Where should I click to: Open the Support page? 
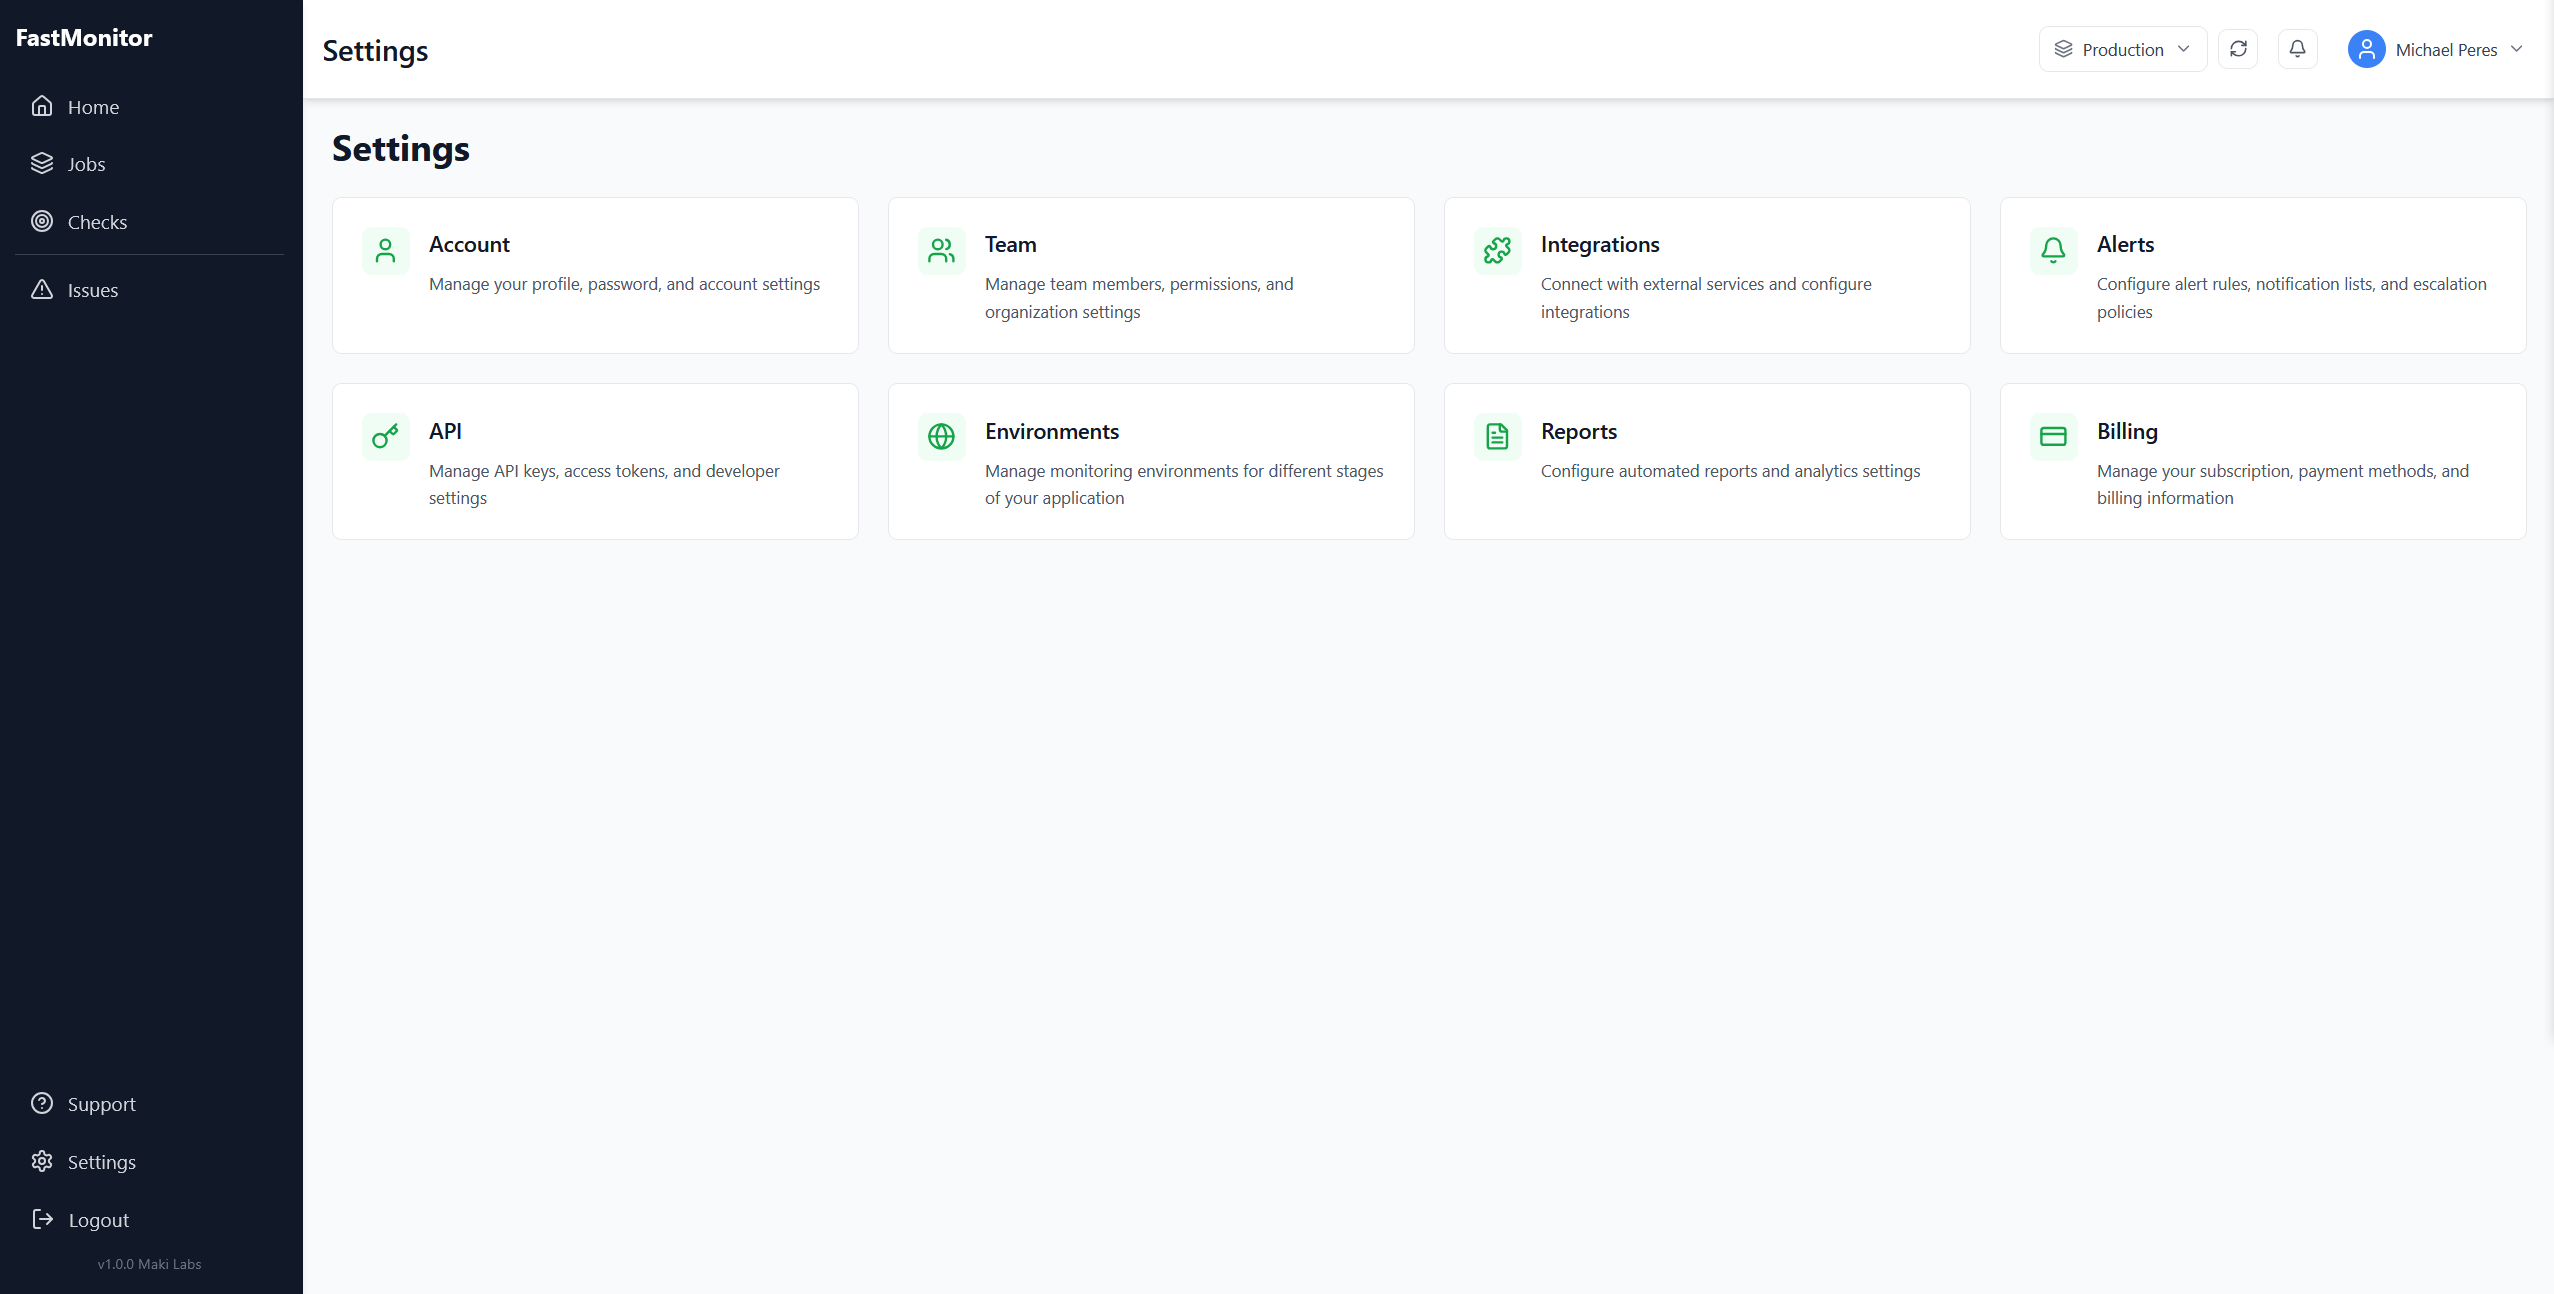click(x=101, y=1104)
